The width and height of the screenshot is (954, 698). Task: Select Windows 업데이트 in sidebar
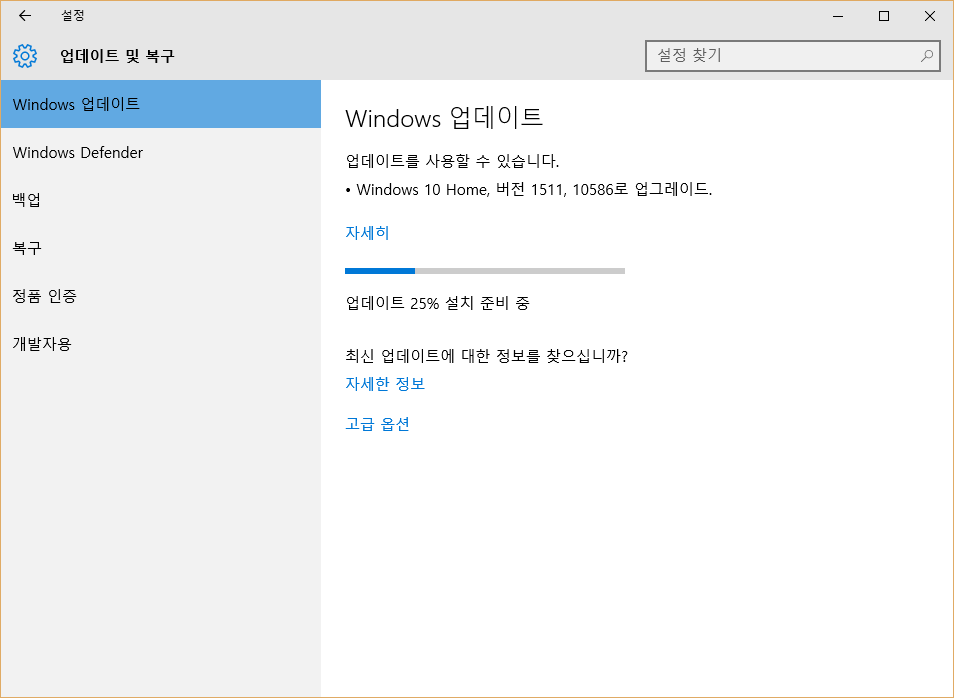(161, 104)
